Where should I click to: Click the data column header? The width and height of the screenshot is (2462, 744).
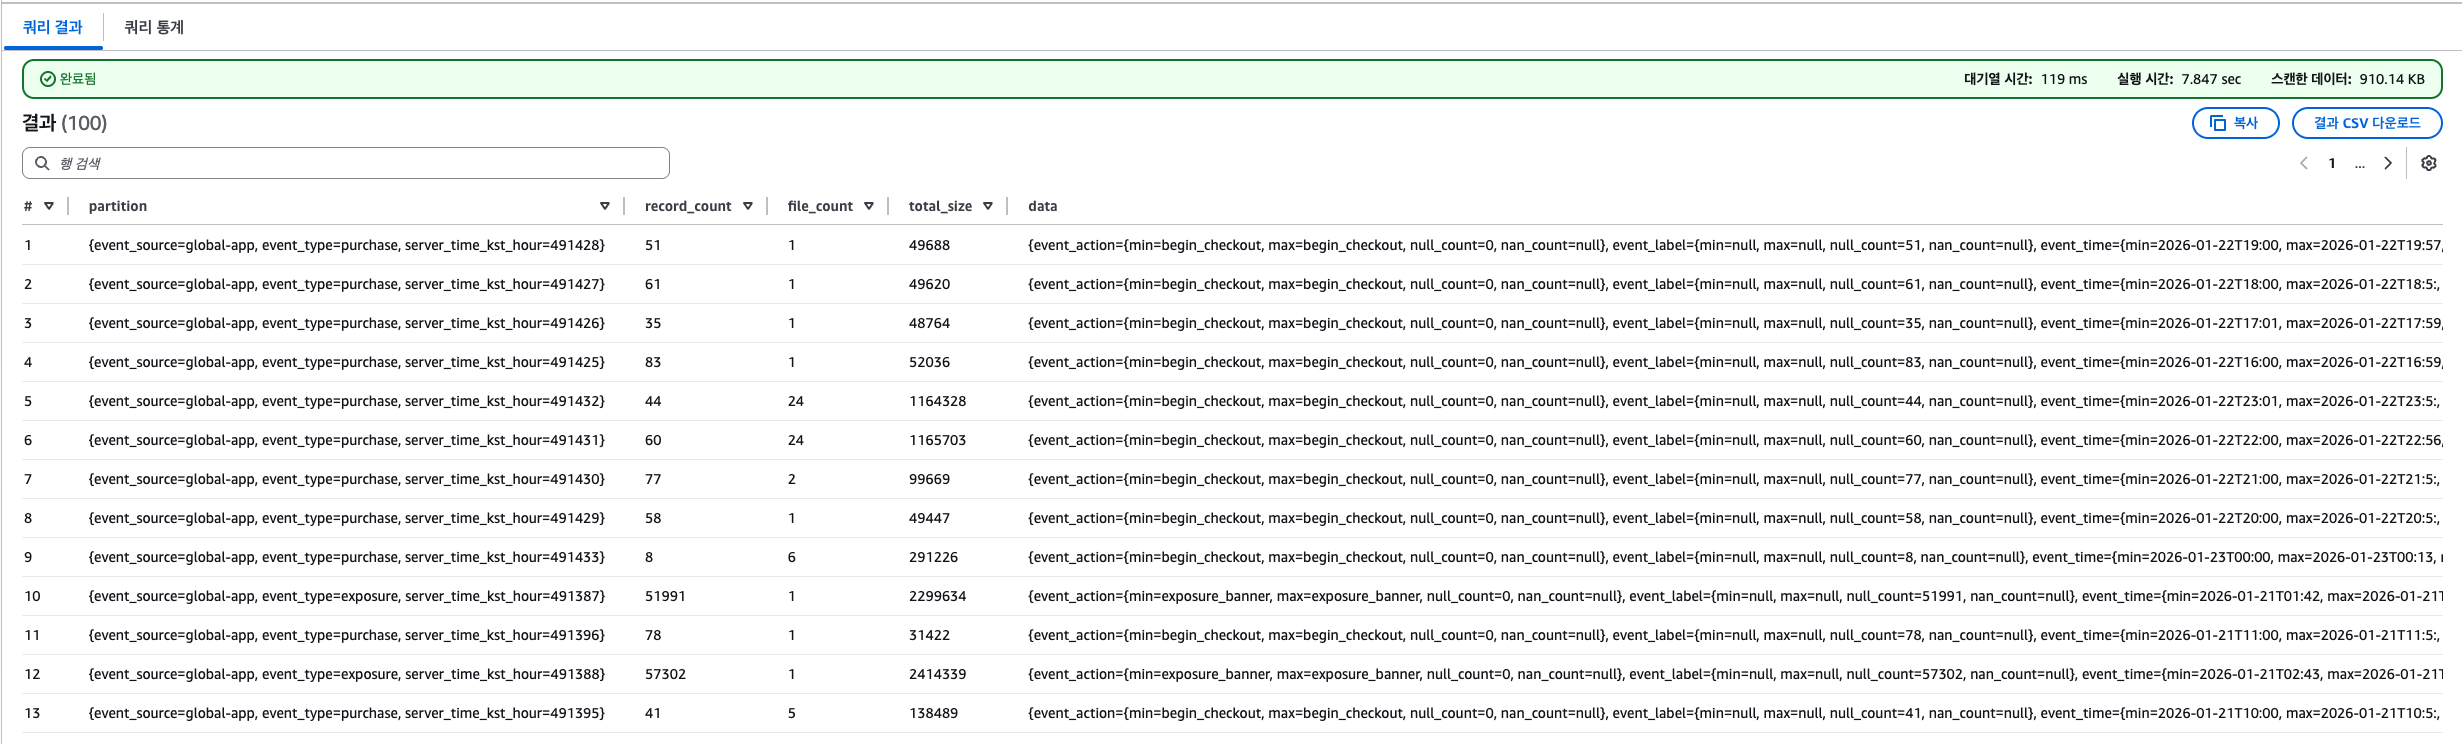tap(1042, 206)
